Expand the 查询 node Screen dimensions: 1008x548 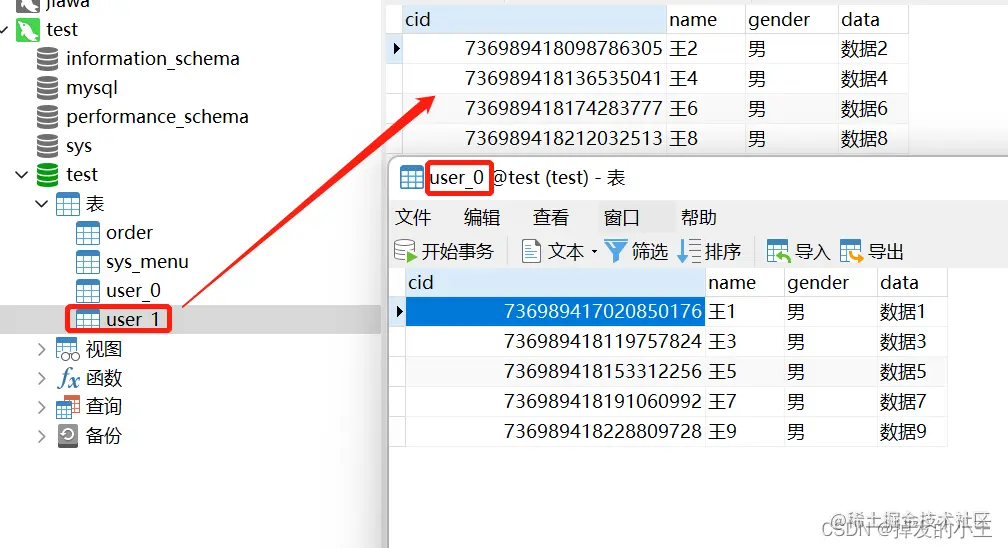coord(42,407)
